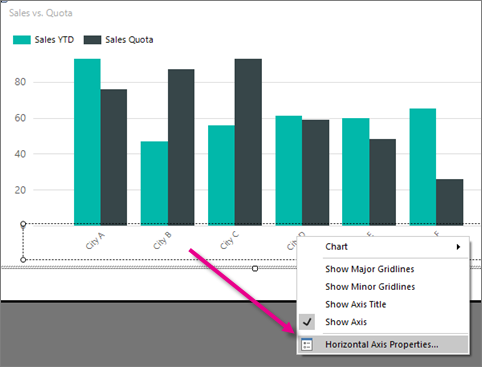Select City C teal Sales YTD bar
The height and width of the screenshot is (367, 482).
point(221,175)
